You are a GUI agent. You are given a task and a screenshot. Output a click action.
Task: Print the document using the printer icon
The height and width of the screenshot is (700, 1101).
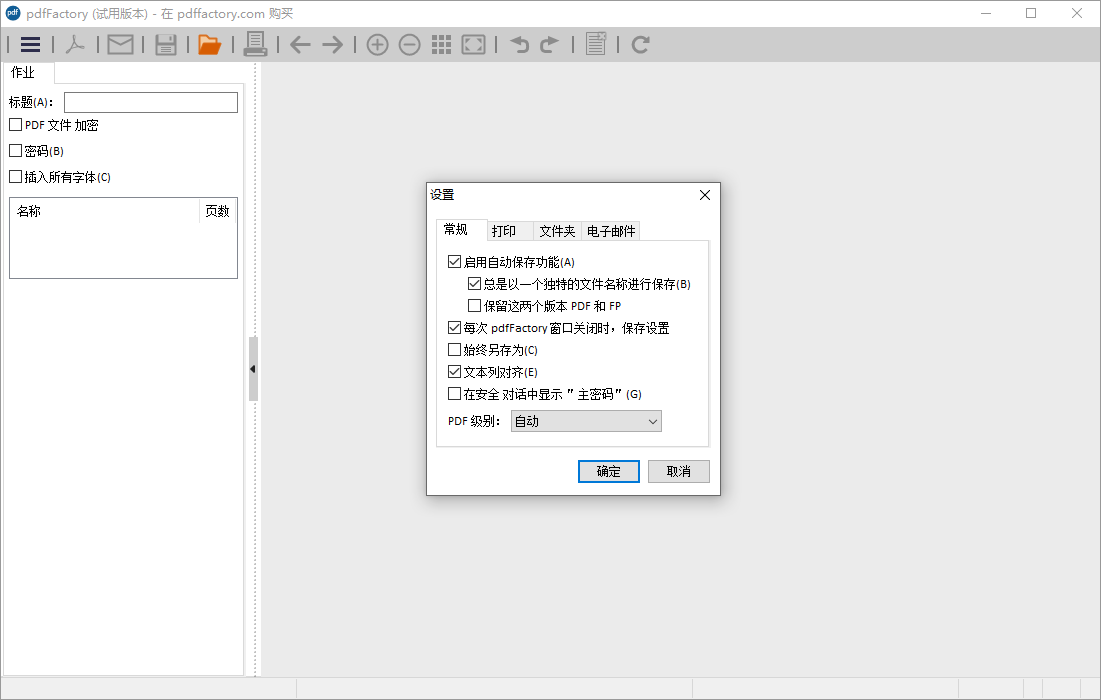[x=255, y=44]
